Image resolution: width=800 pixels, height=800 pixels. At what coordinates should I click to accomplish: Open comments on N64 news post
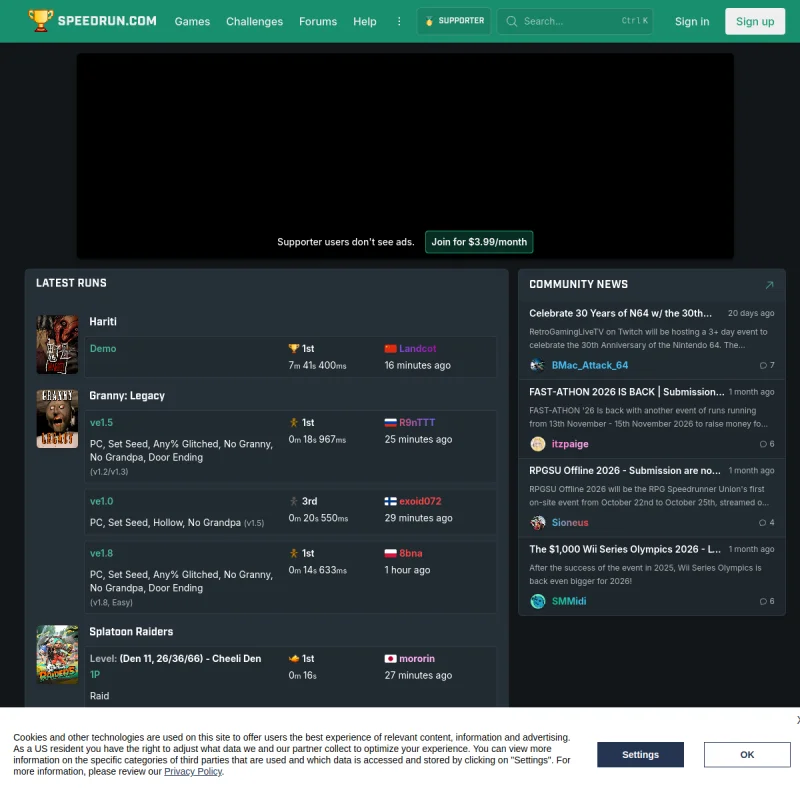(767, 365)
